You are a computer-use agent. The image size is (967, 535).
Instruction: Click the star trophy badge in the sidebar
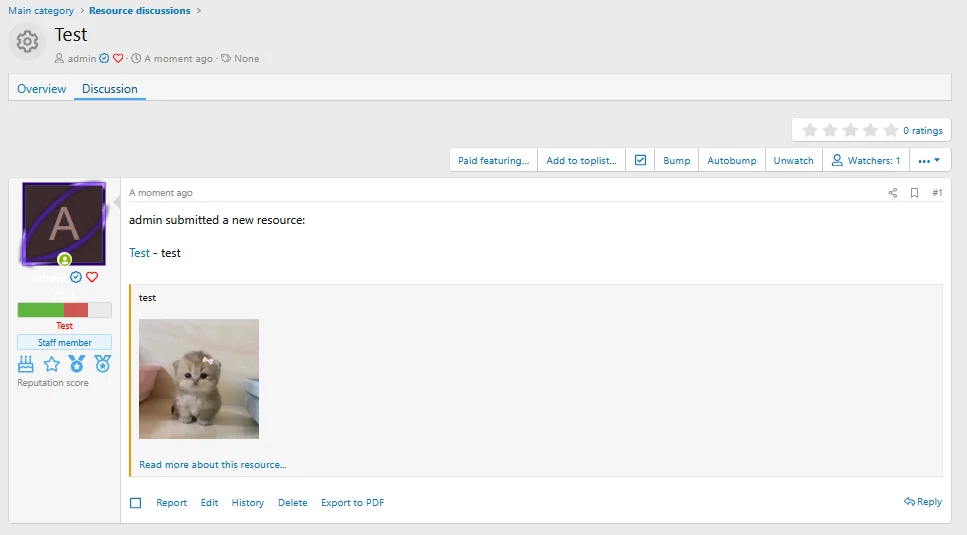click(52, 364)
